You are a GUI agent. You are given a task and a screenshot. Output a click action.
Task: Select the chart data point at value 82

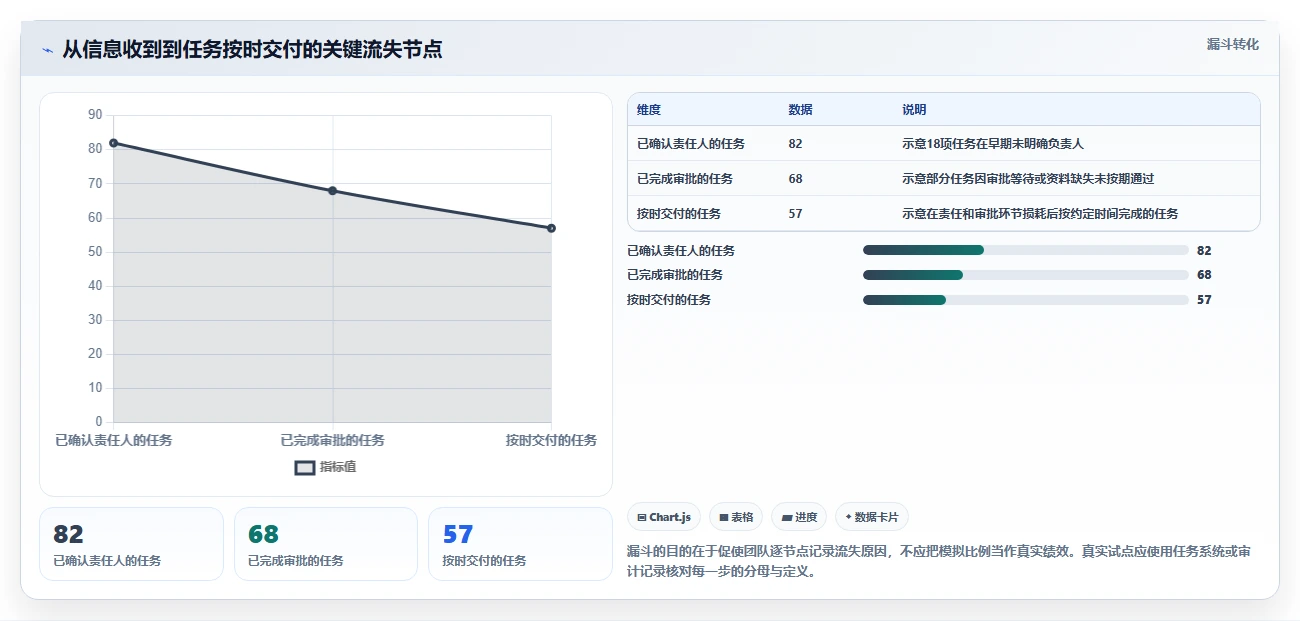[113, 143]
